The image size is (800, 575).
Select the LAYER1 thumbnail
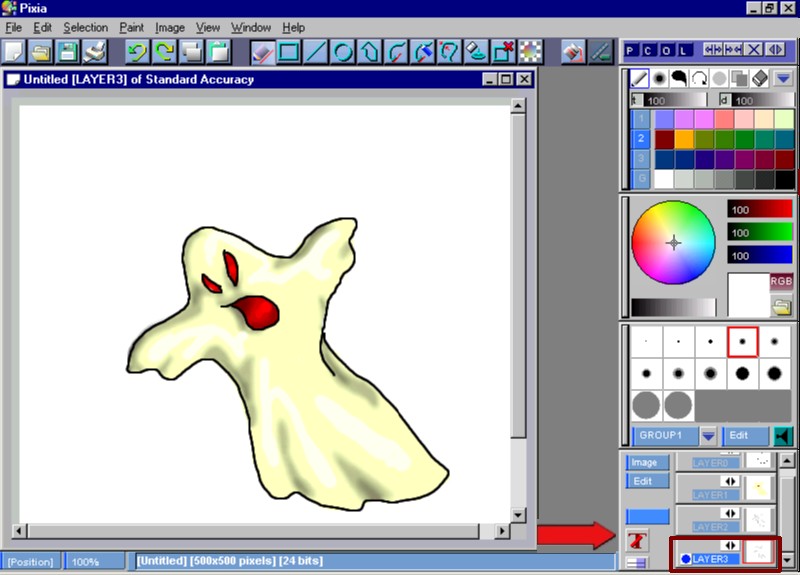tap(758, 488)
